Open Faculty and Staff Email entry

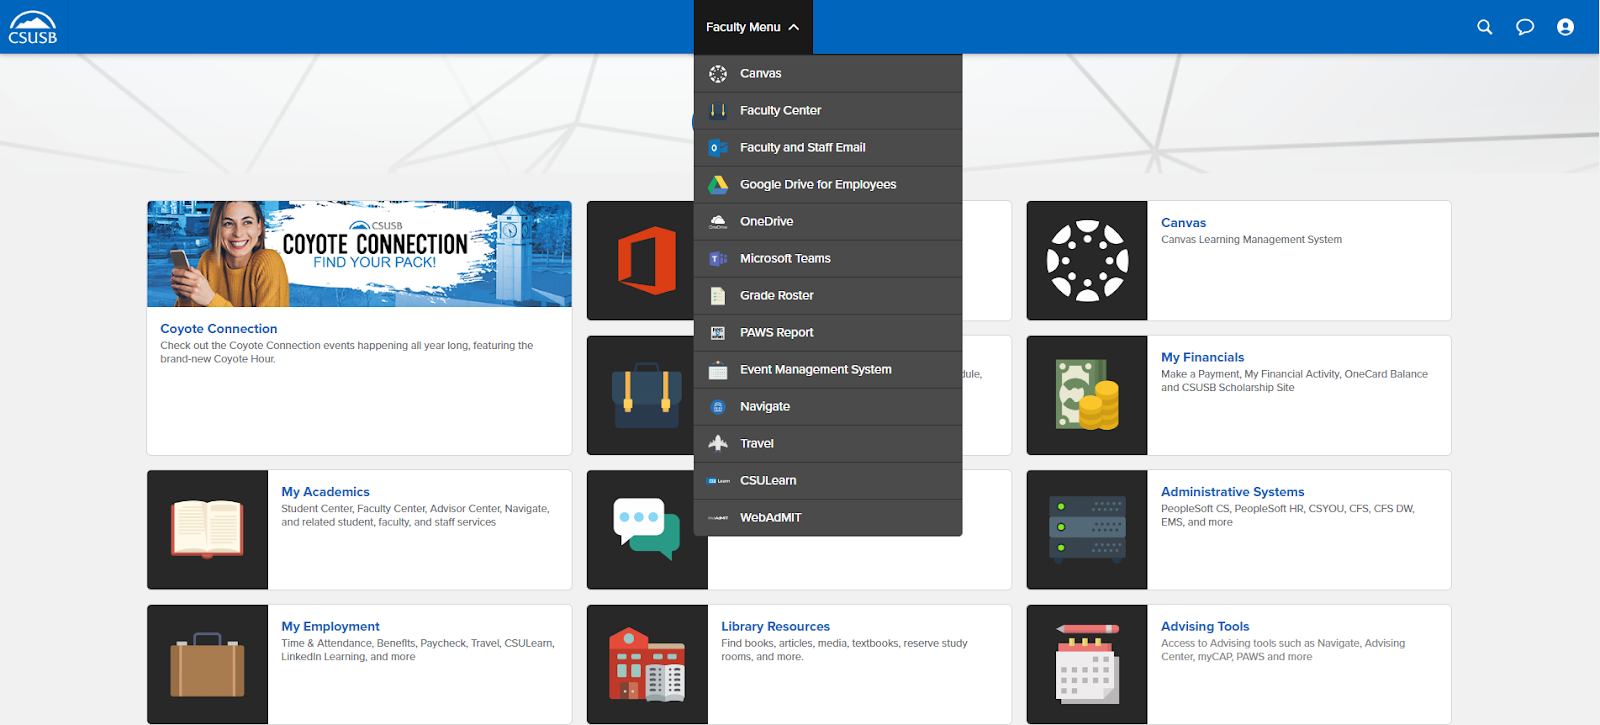[x=828, y=148]
